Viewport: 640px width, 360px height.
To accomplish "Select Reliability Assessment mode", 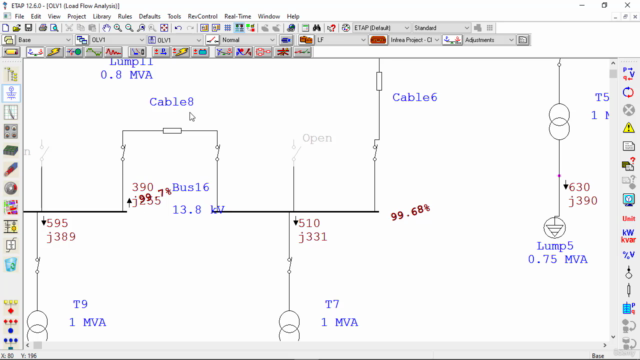I will [x=263, y=52].
